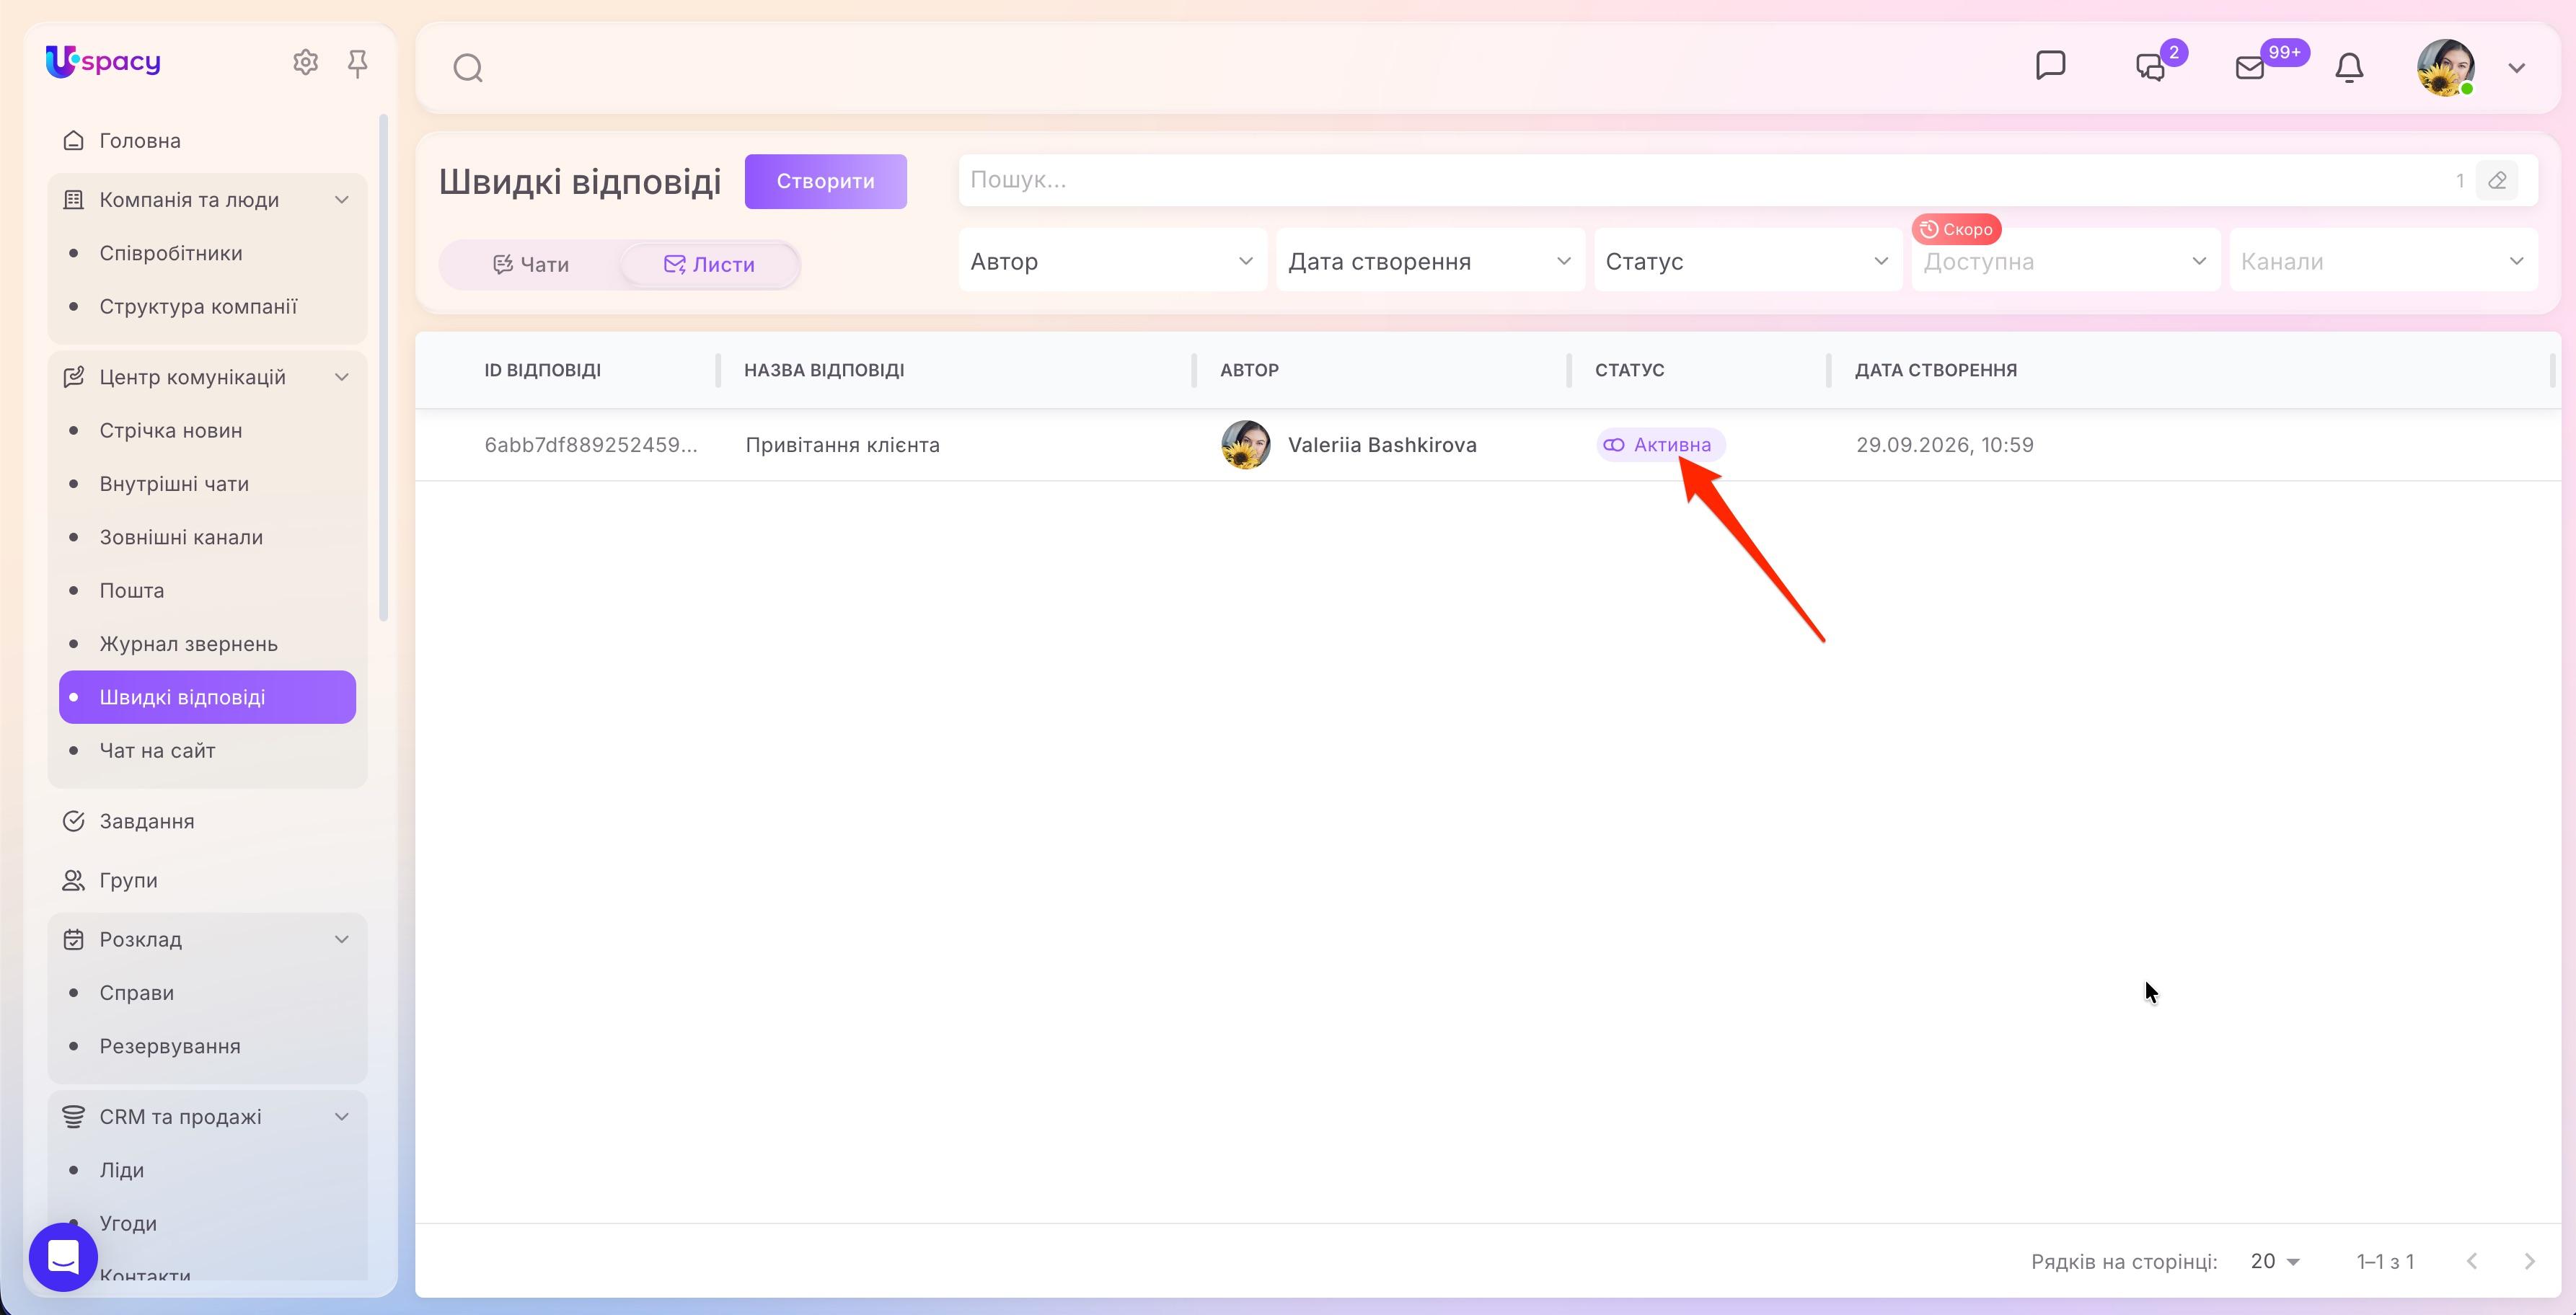Open Привітання клієнта reply

(x=843, y=445)
